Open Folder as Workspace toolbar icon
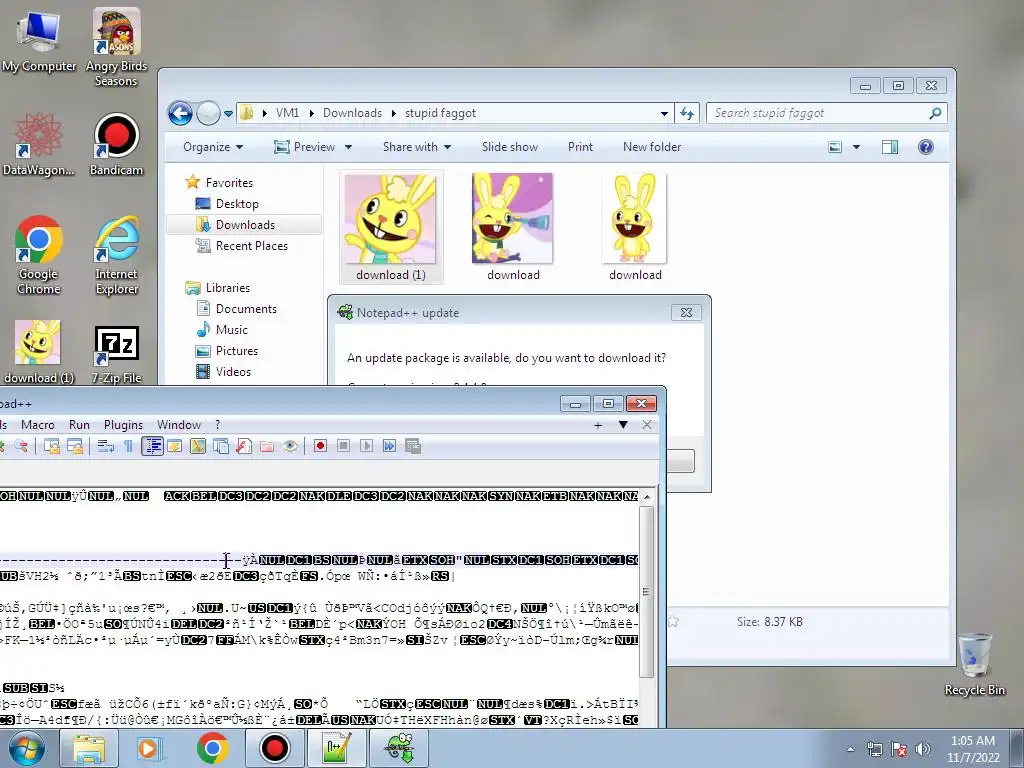1024x768 pixels. [x=267, y=446]
